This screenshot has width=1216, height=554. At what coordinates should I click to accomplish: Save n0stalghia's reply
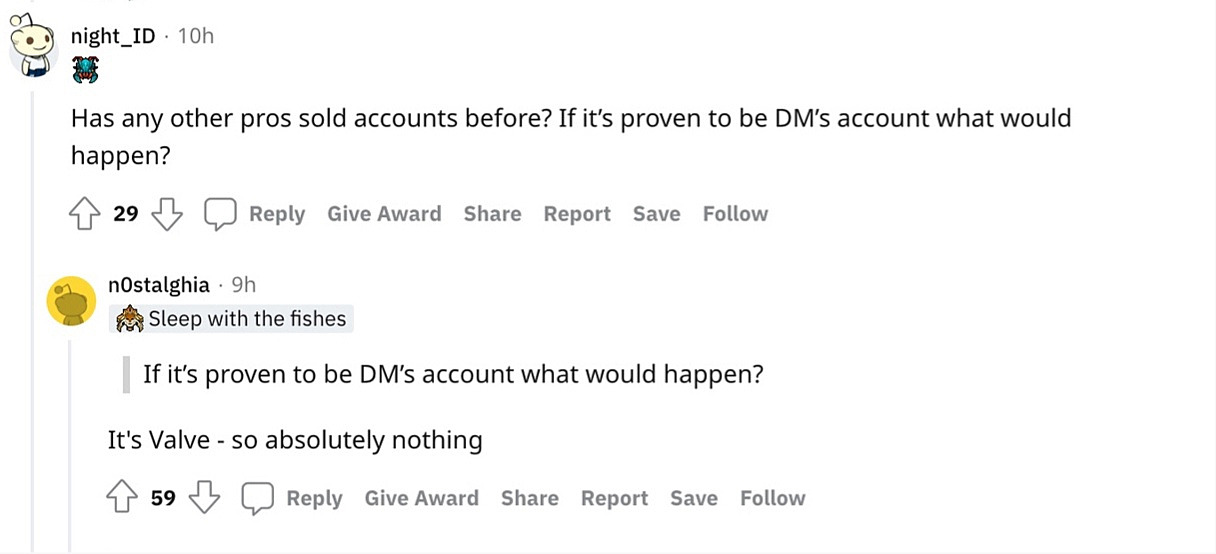coord(694,498)
